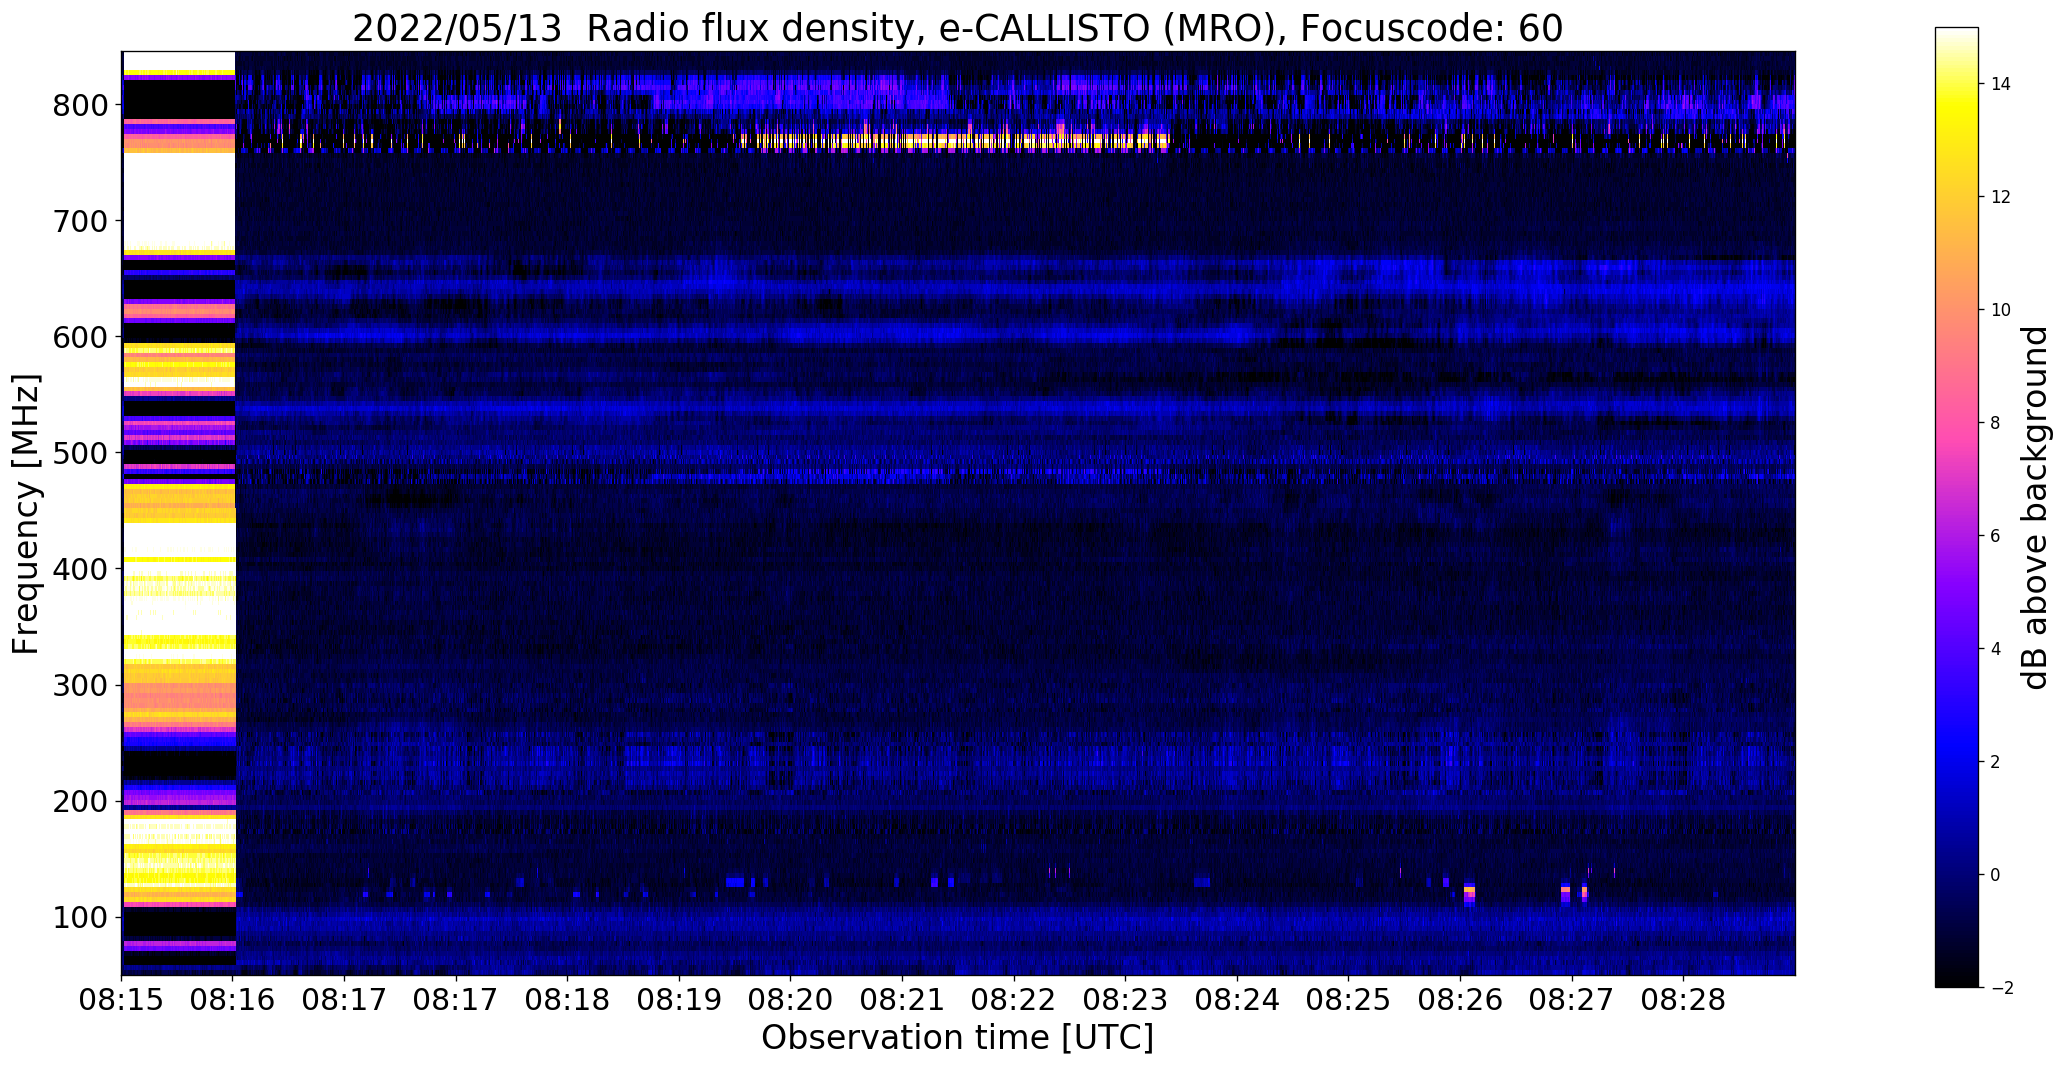Click the 200 MHz y-axis tick label
Image resolution: width=2066 pixels, height=1067 pixels.
(80, 801)
